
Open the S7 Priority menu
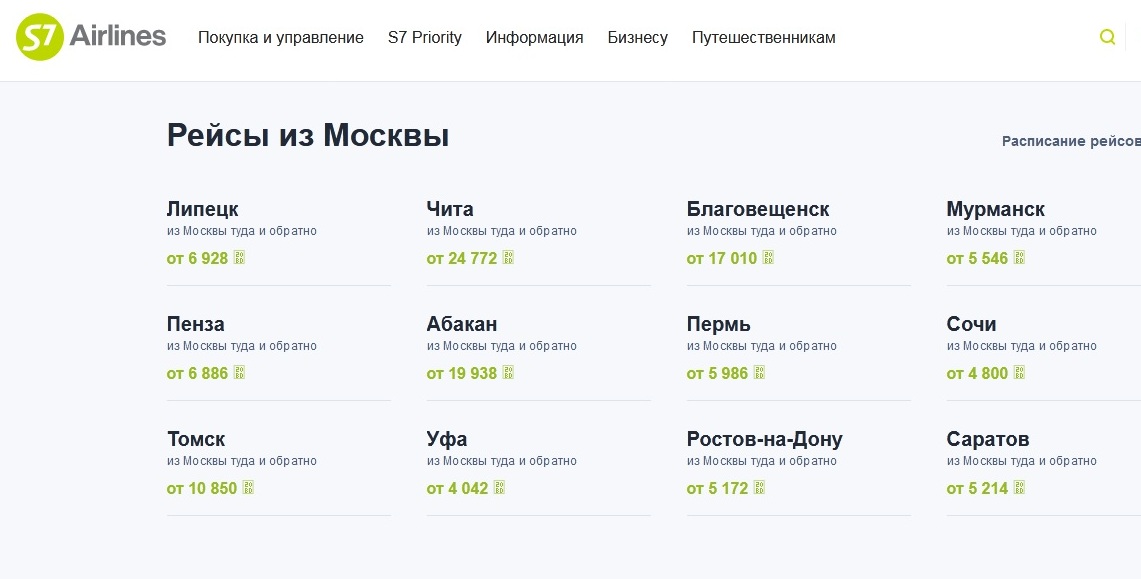425,38
